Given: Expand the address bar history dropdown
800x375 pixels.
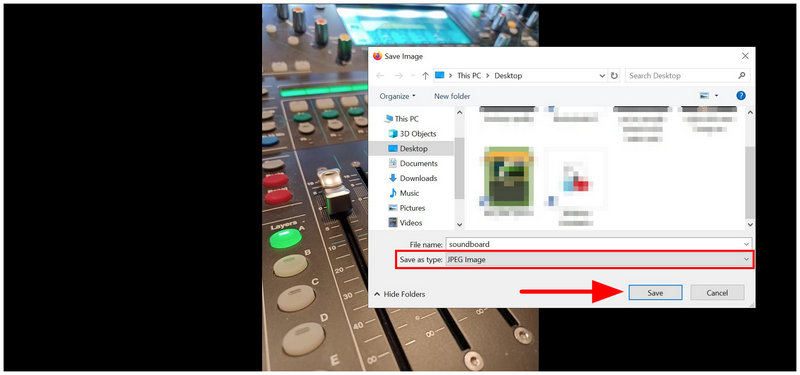Looking at the screenshot, I should coord(602,76).
